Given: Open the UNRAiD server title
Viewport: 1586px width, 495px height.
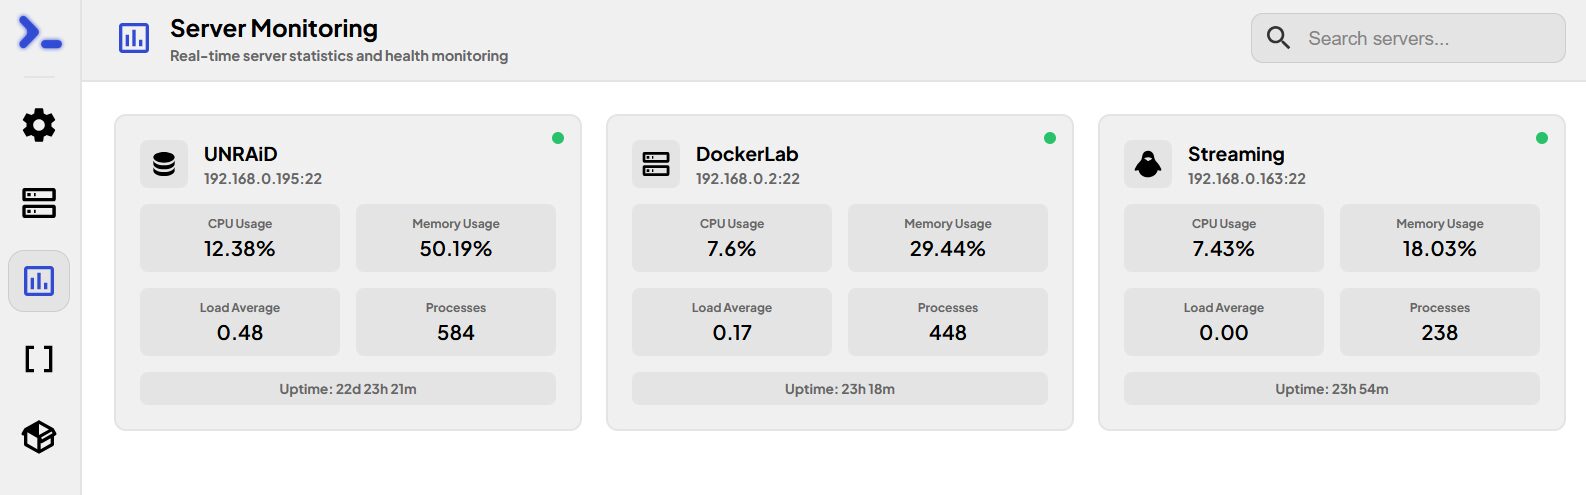Looking at the screenshot, I should [241, 154].
